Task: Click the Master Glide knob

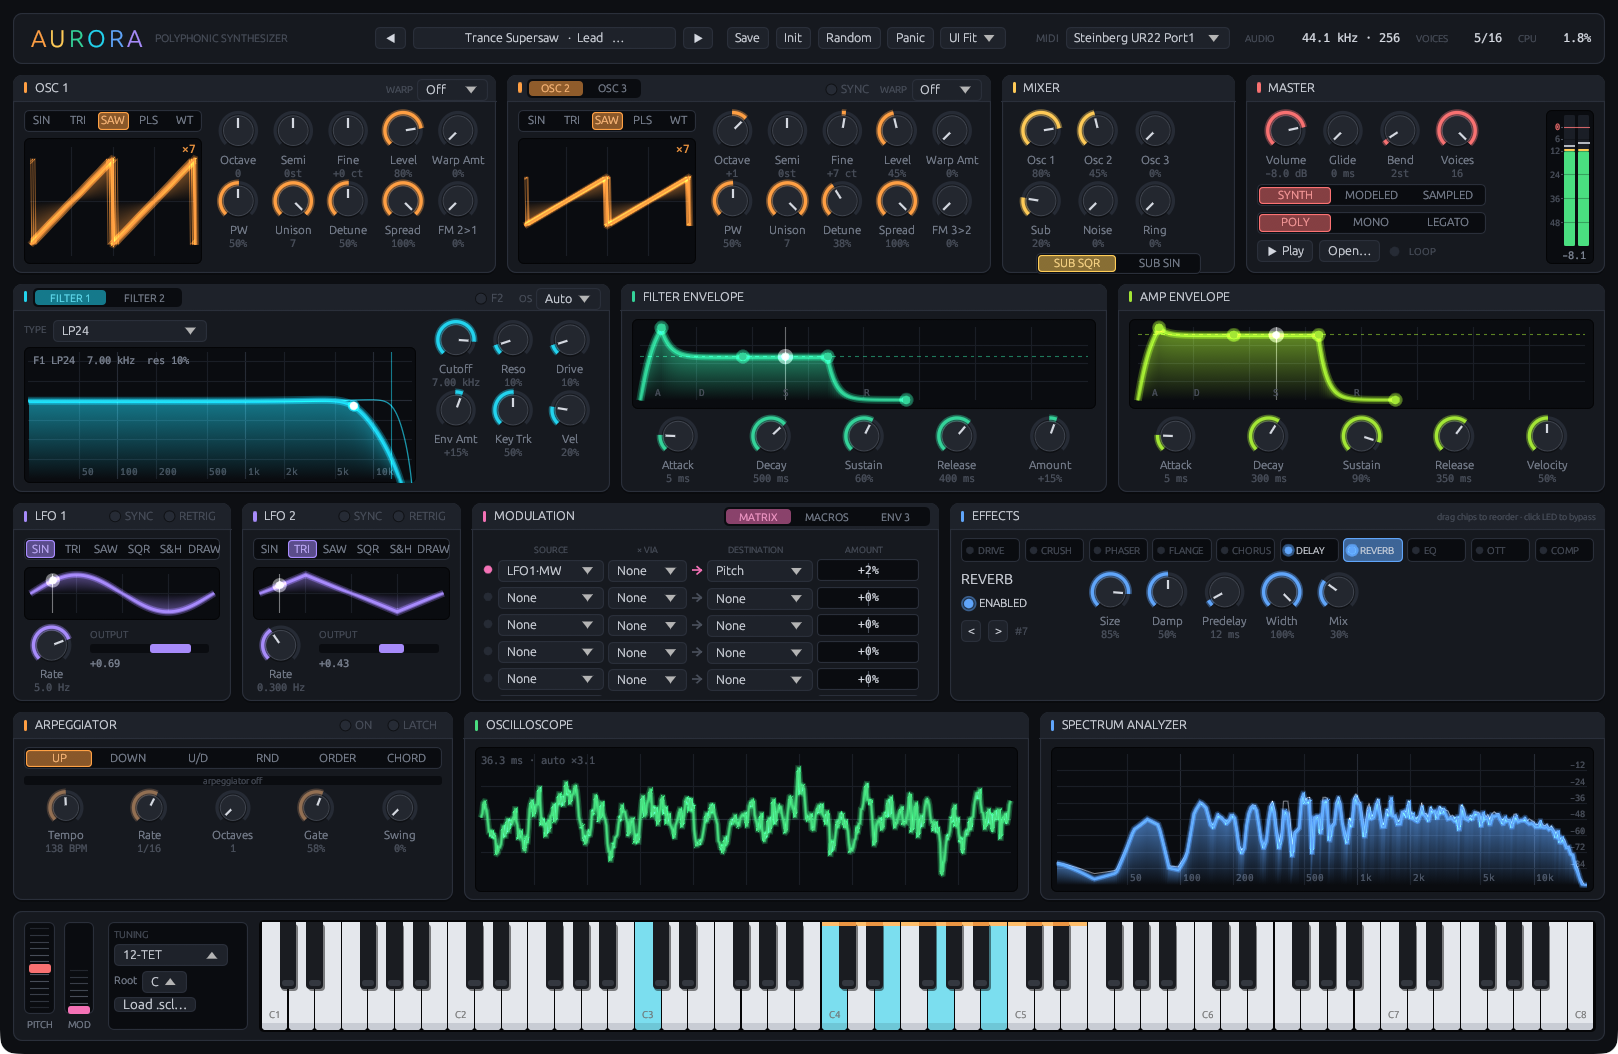Action: (1342, 130)
